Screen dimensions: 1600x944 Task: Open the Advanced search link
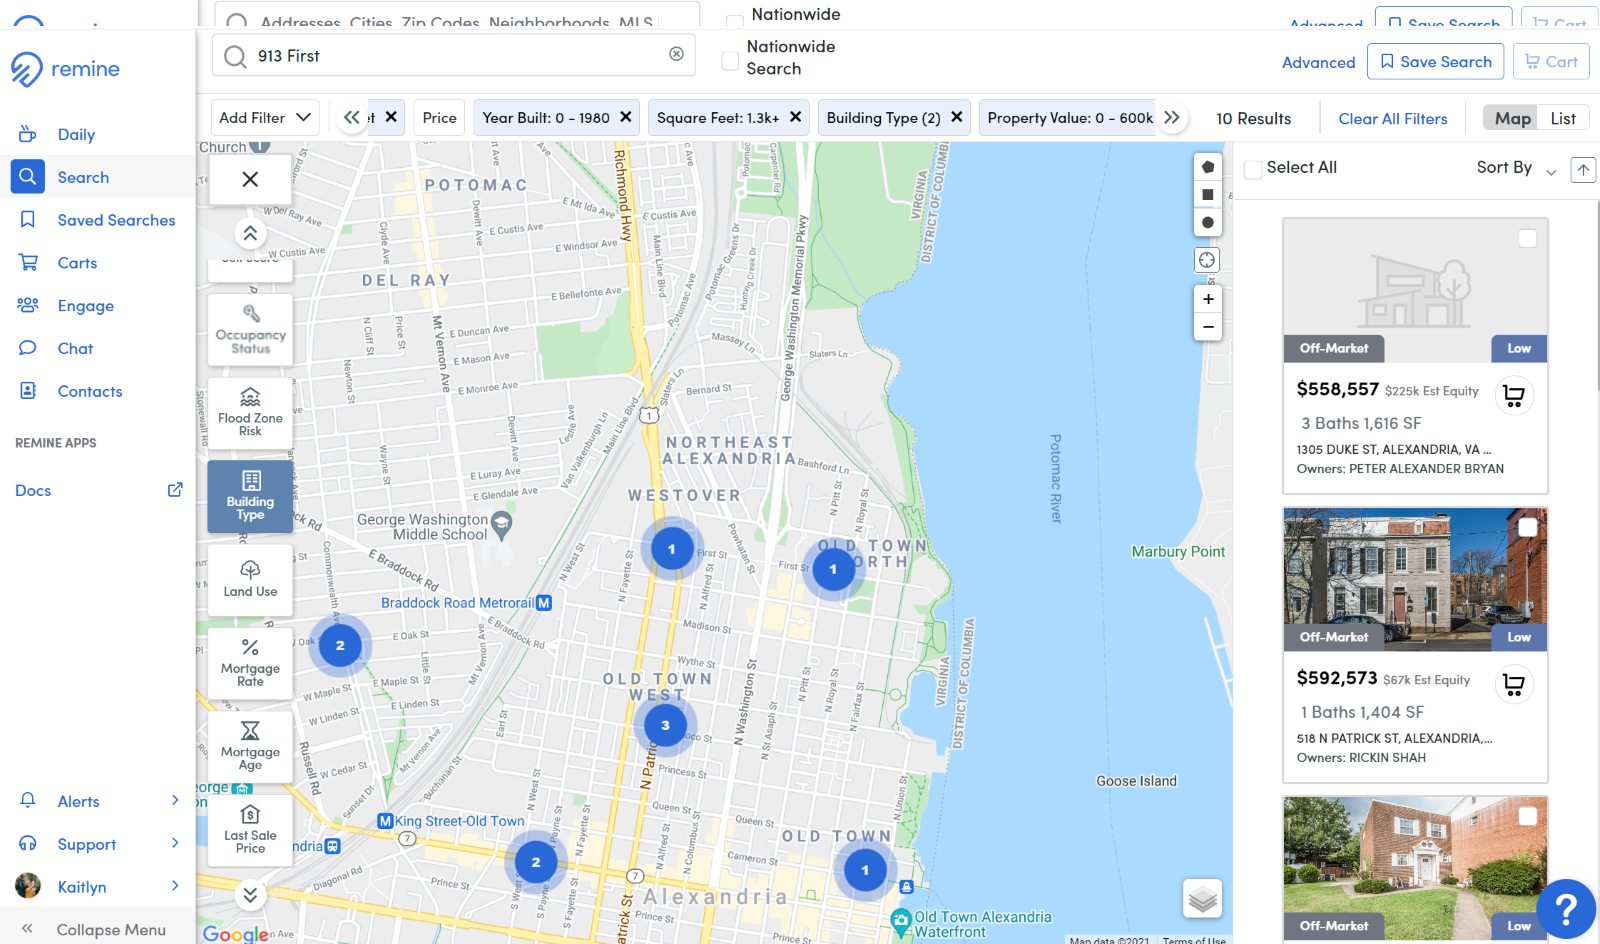(x=1318, y=62)
